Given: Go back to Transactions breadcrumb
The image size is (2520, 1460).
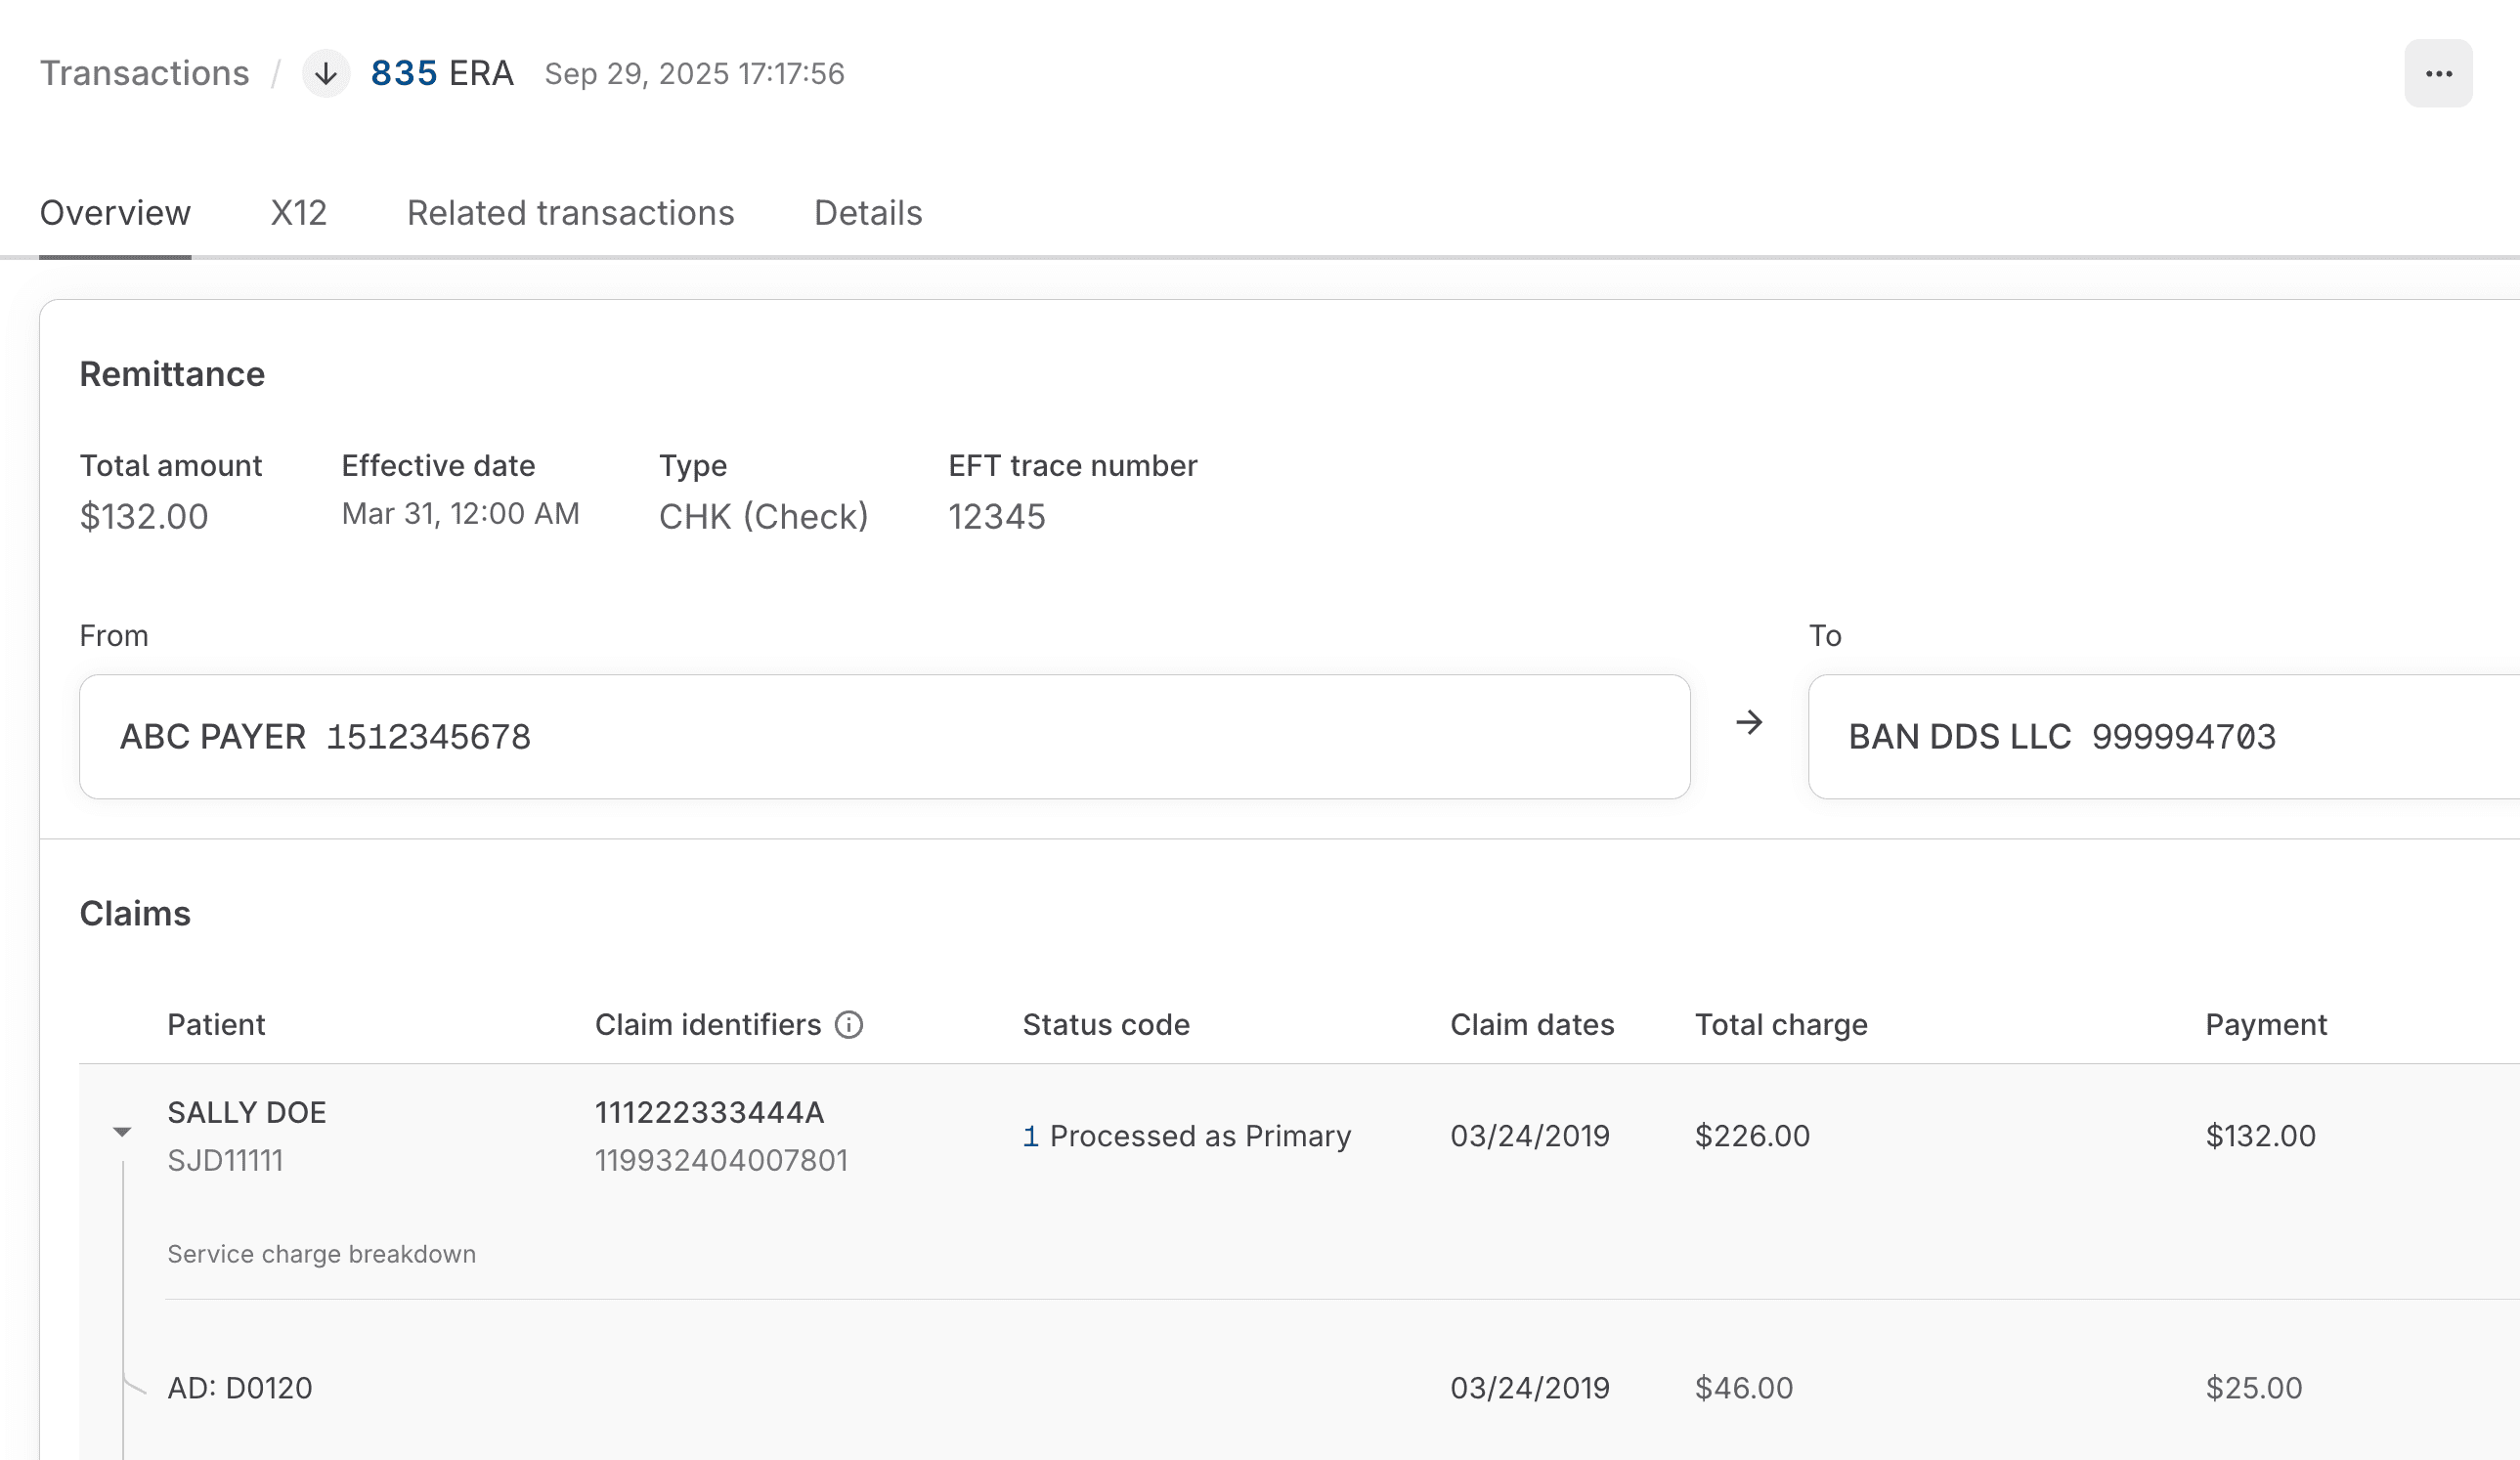Looking at the screenshot, I should (x=144, y=74).
